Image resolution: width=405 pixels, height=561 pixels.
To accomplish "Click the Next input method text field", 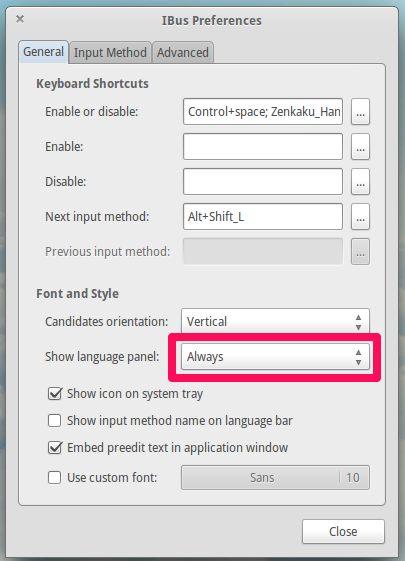I will point(263,217).
